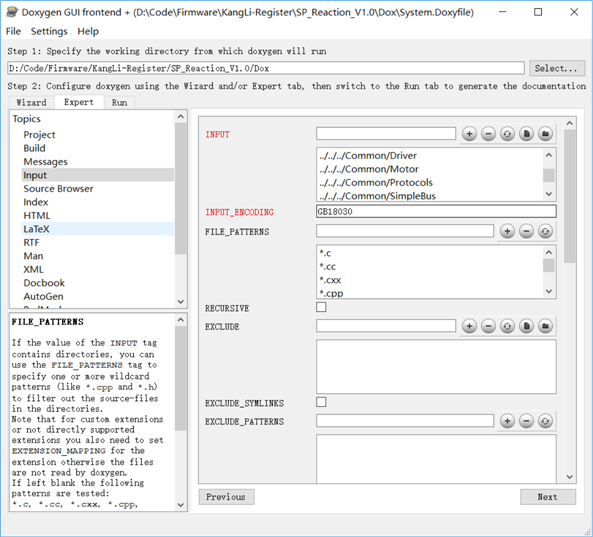This screenshot has height=537, width=593.
Task: Click up arrow of Topics list scrollbar
Action: [x=181, y=116]
